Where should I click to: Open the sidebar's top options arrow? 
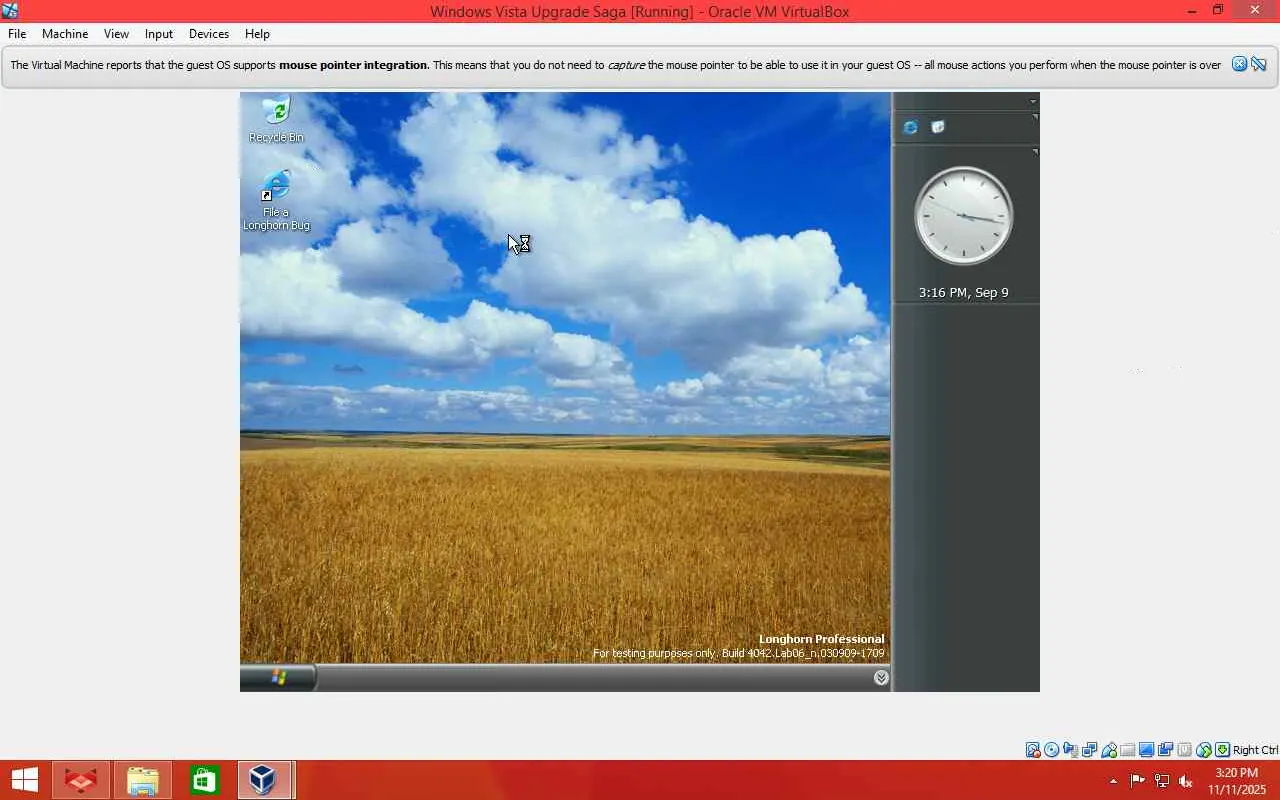click(1033, 101)
